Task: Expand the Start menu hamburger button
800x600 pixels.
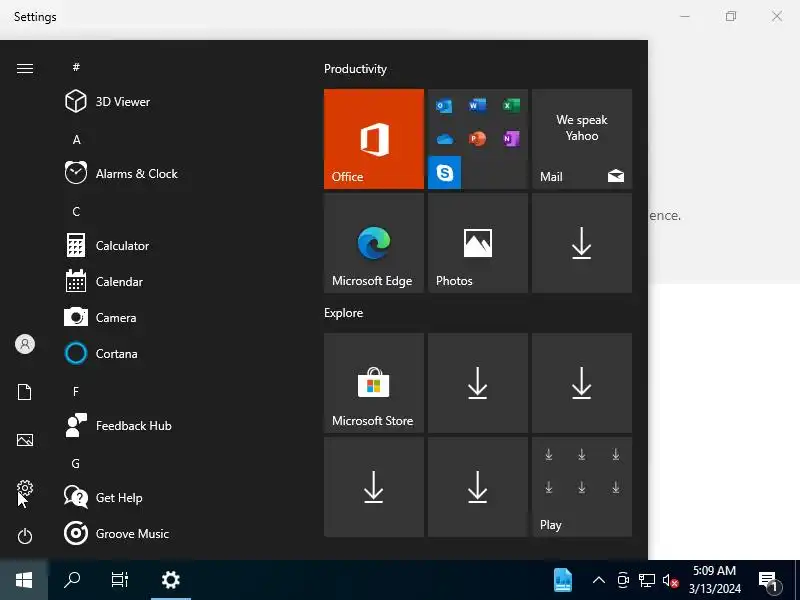Action: 24,68
